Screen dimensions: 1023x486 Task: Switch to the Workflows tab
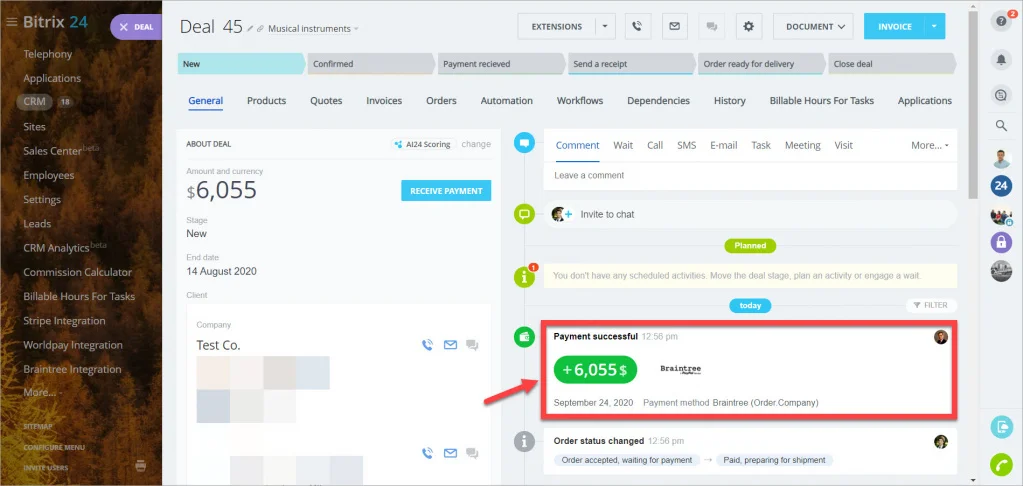point(579,100)
